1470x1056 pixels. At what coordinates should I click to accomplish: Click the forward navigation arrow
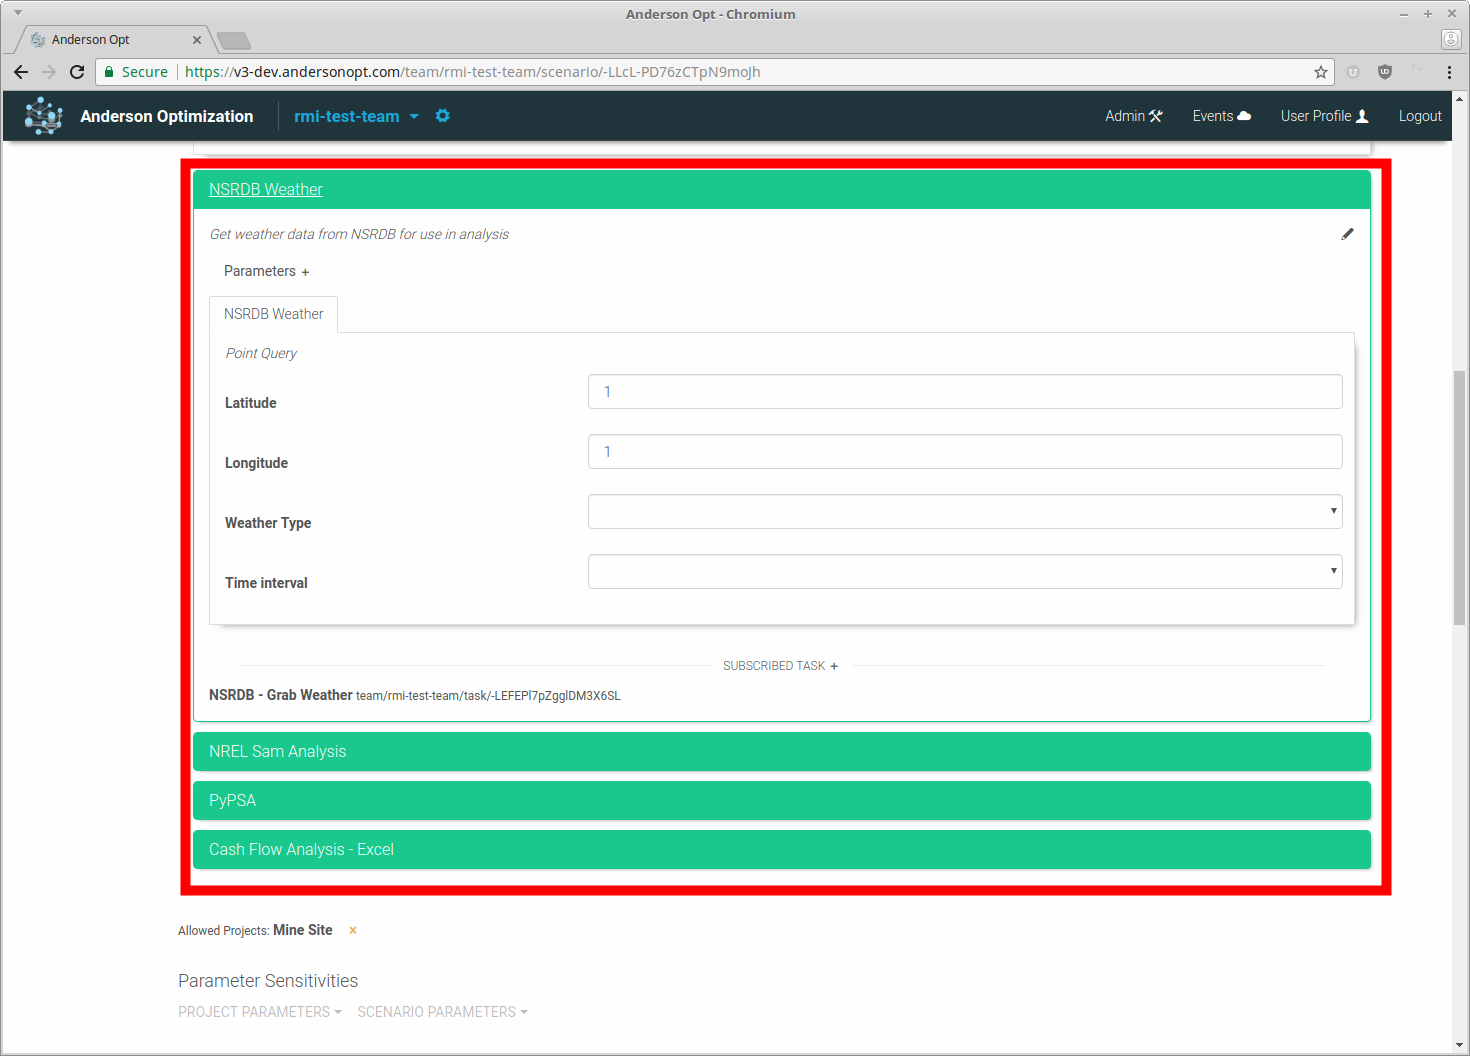pyautogui.click(x=49, y=72)
